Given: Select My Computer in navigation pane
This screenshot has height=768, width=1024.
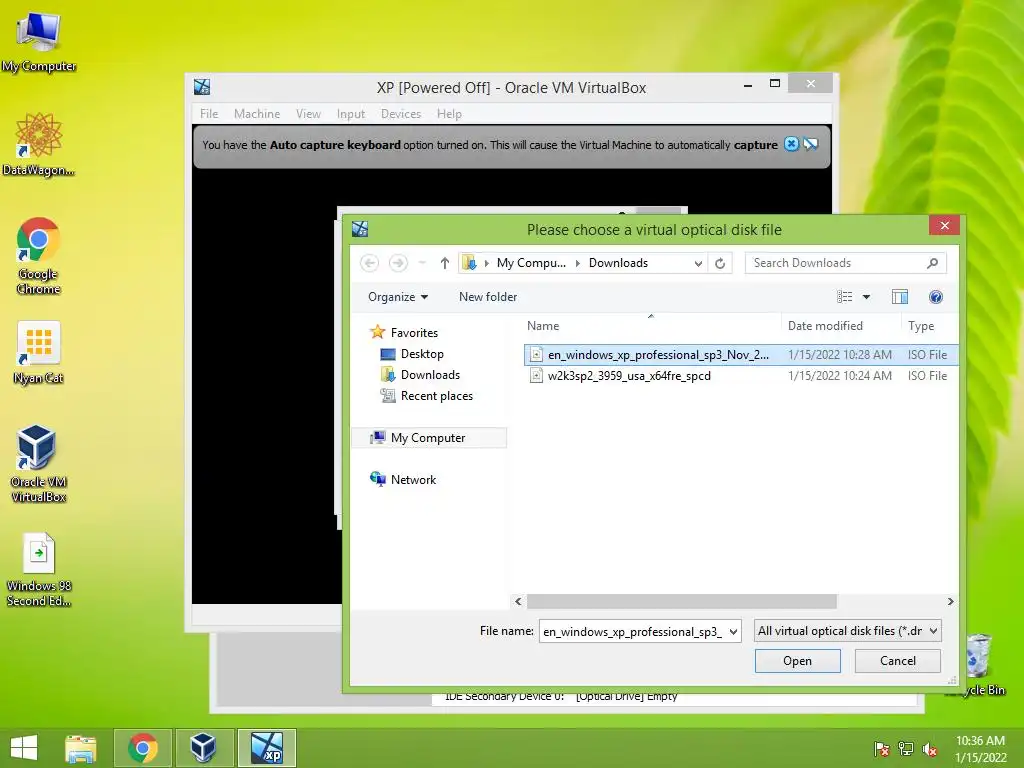Looking at the screenshot, I should point(429,438).
